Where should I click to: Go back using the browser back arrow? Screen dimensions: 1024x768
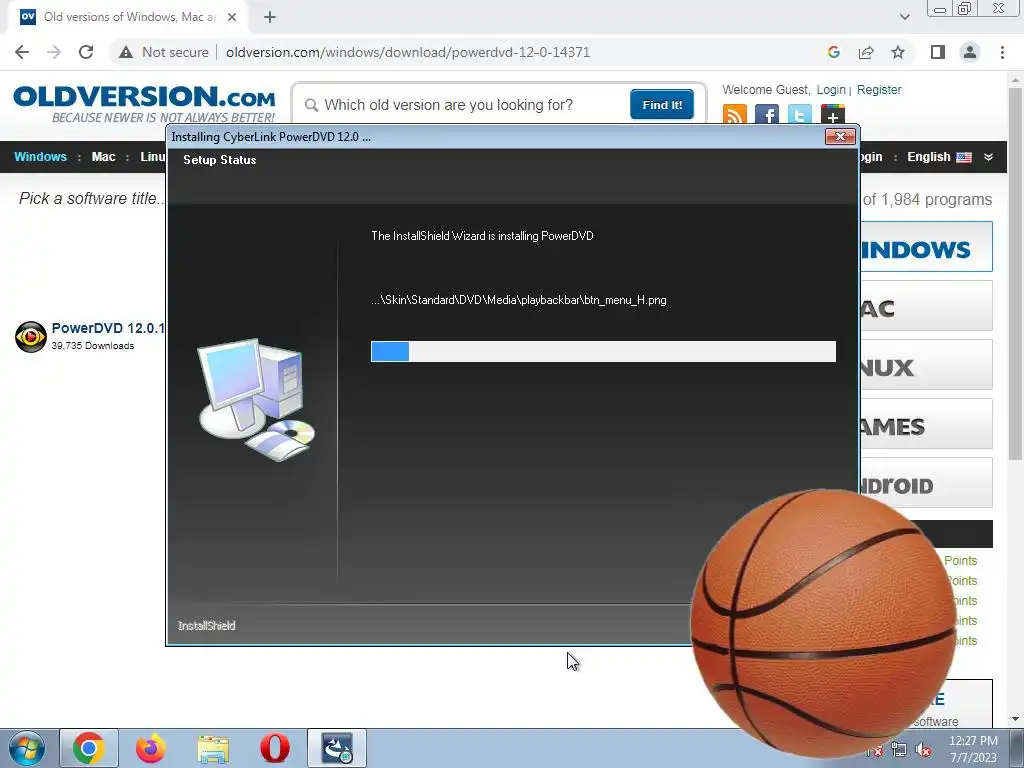coord(22,52)
